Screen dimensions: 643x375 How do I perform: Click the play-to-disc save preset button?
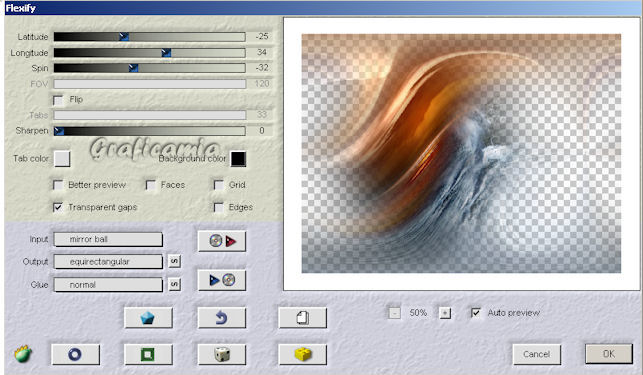click(x=222, y=280)
